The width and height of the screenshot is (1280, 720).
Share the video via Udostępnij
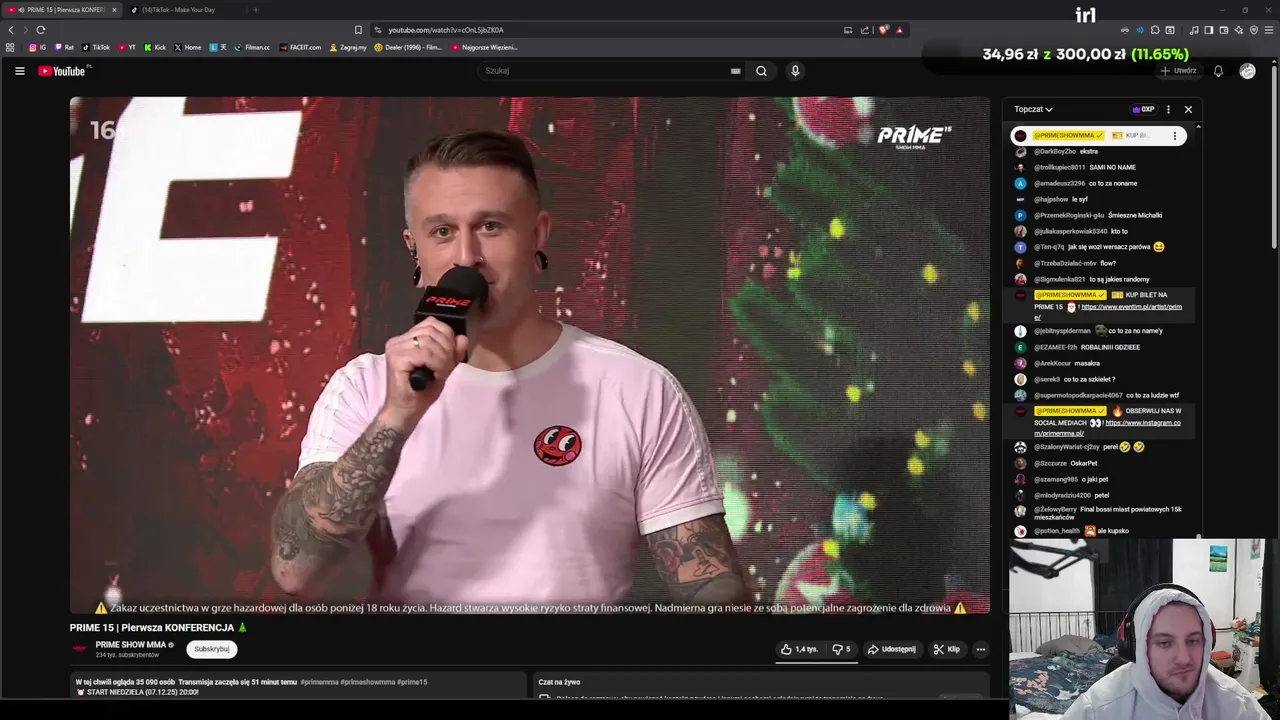click(891, 649)
